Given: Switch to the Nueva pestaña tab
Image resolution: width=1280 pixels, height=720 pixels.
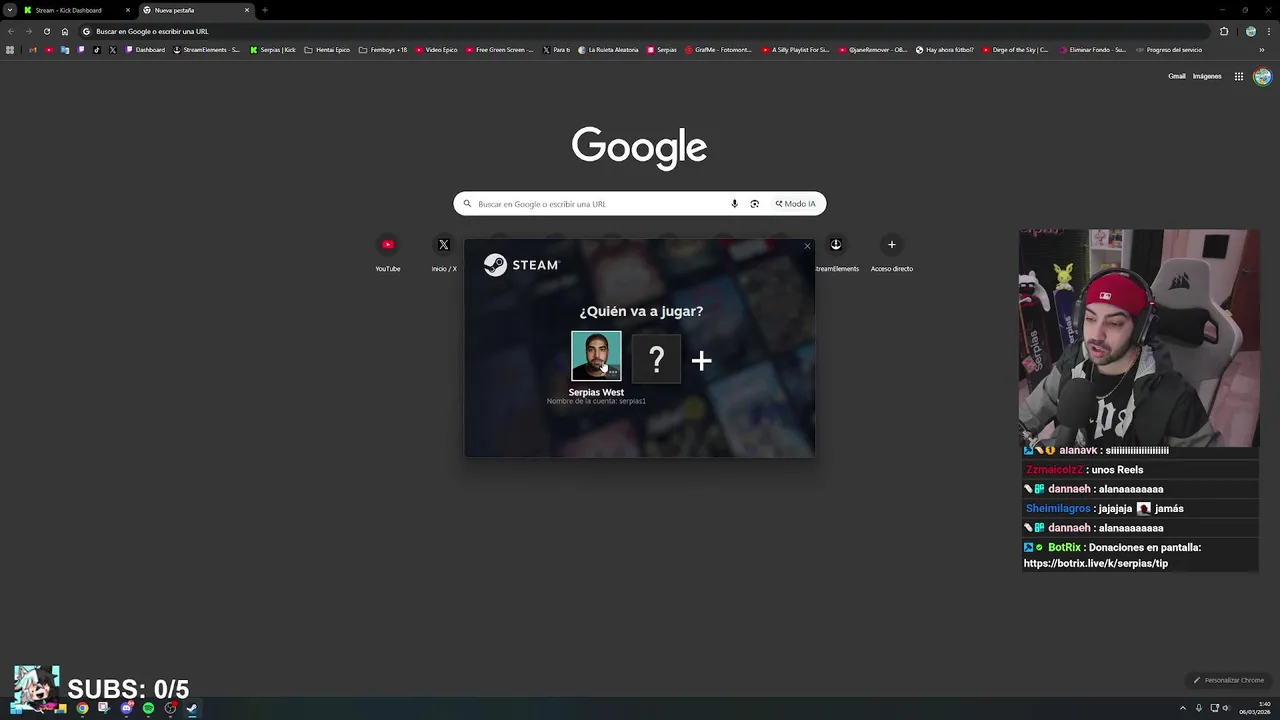Looking at the screenshot, I should pos(195,10).
